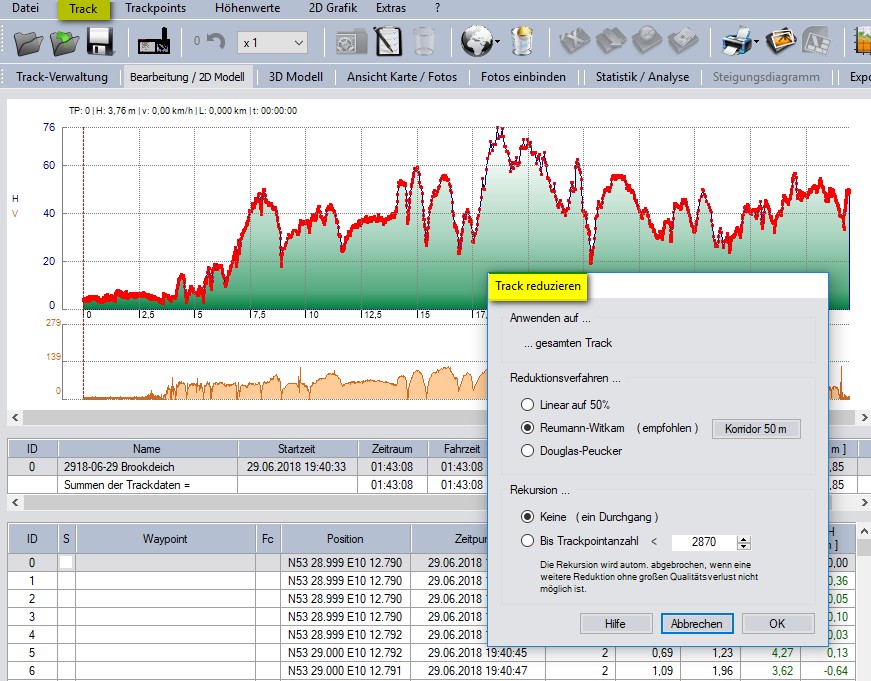Expand the dropdown arrow beside the globe
The width and height of the screenshot is (871, 681).
[497, 43]
